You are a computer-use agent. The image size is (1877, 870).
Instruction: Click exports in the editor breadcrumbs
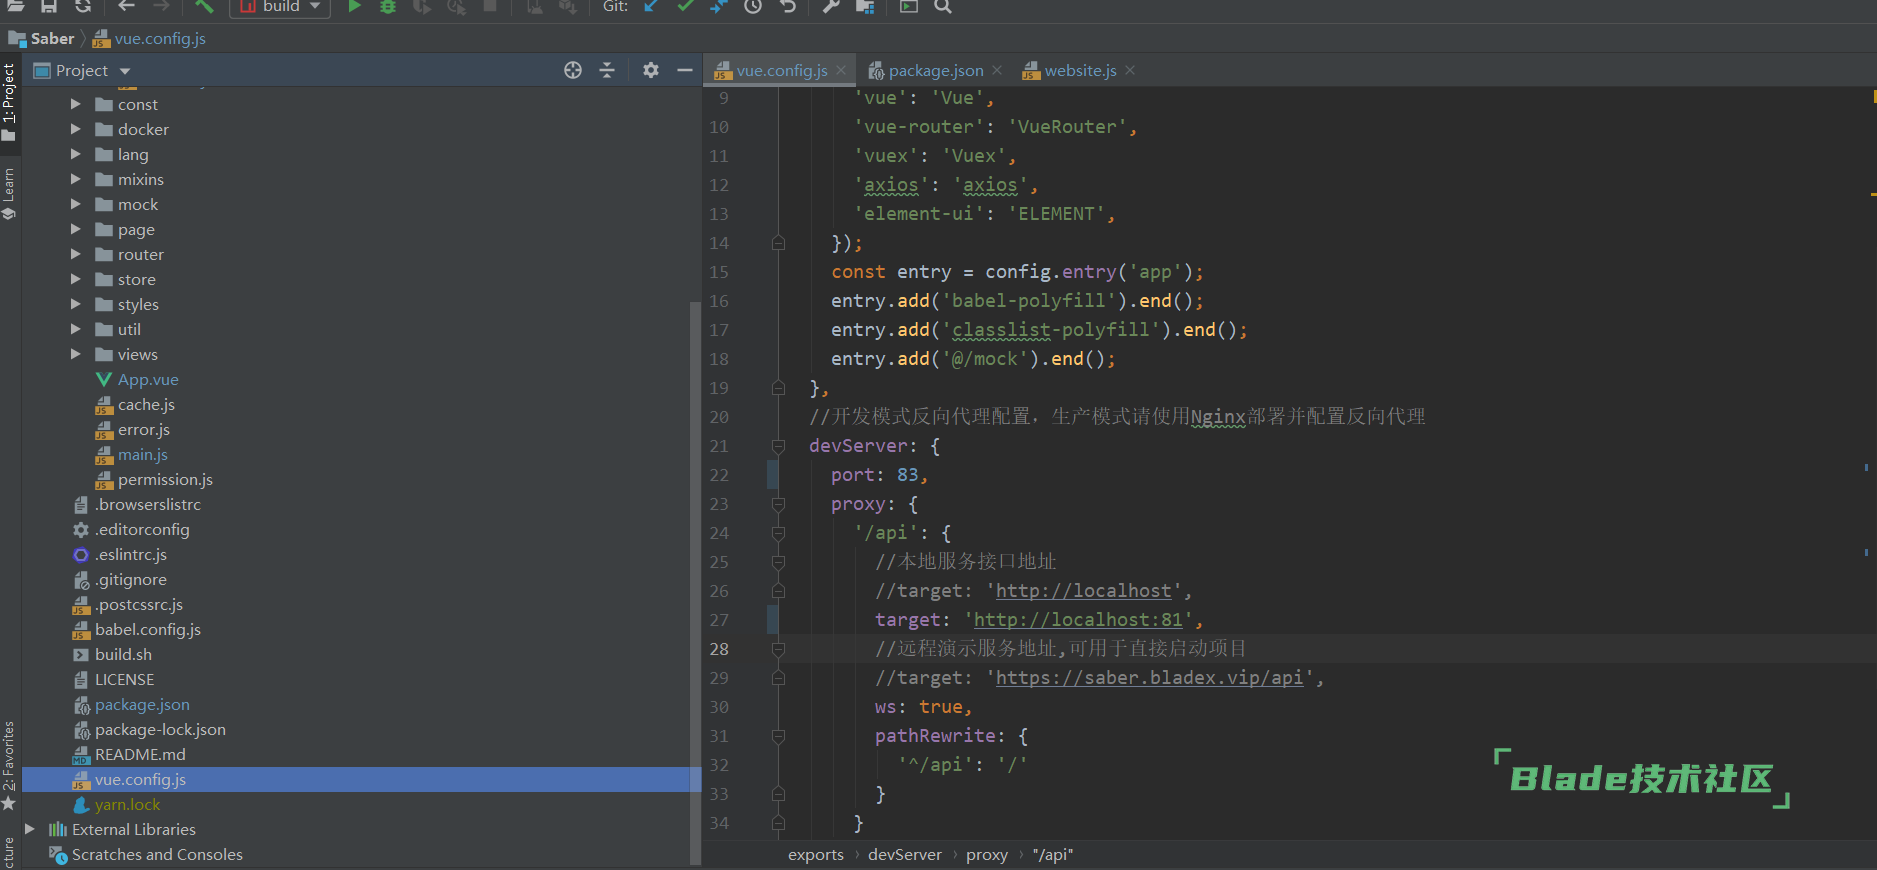click(816, 855)
